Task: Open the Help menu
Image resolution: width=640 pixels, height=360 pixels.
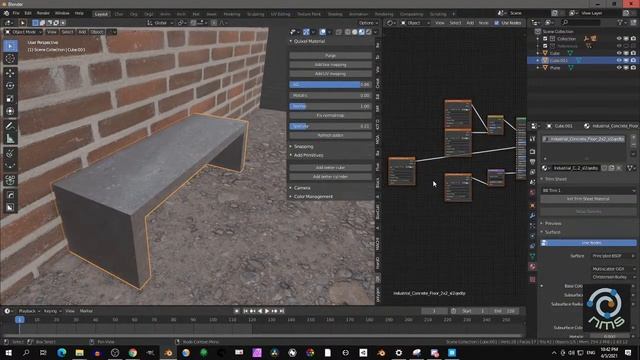Action: click(x=79, y=13)
